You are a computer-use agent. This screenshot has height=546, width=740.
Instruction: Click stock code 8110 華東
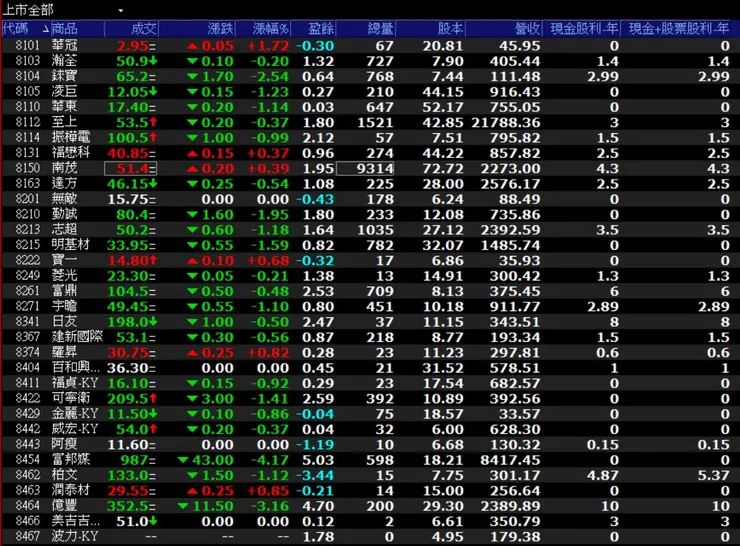[27, 107]
